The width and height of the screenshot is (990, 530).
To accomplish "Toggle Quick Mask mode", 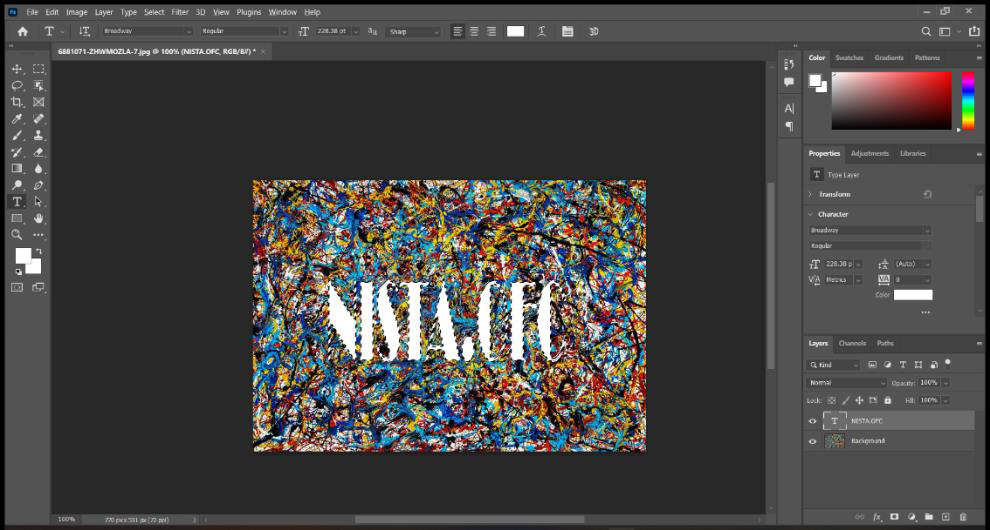I will point(17,287).
